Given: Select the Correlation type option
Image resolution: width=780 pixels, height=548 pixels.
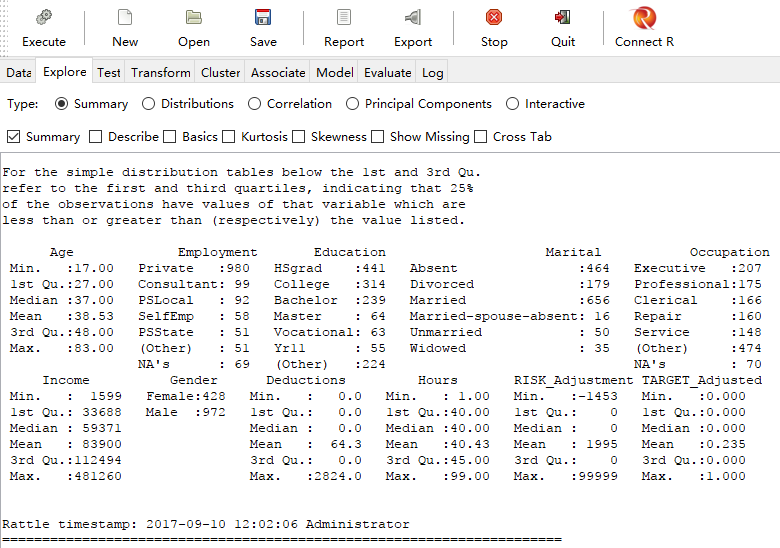Looking at the screenshot, I should [x=254, y=104].
